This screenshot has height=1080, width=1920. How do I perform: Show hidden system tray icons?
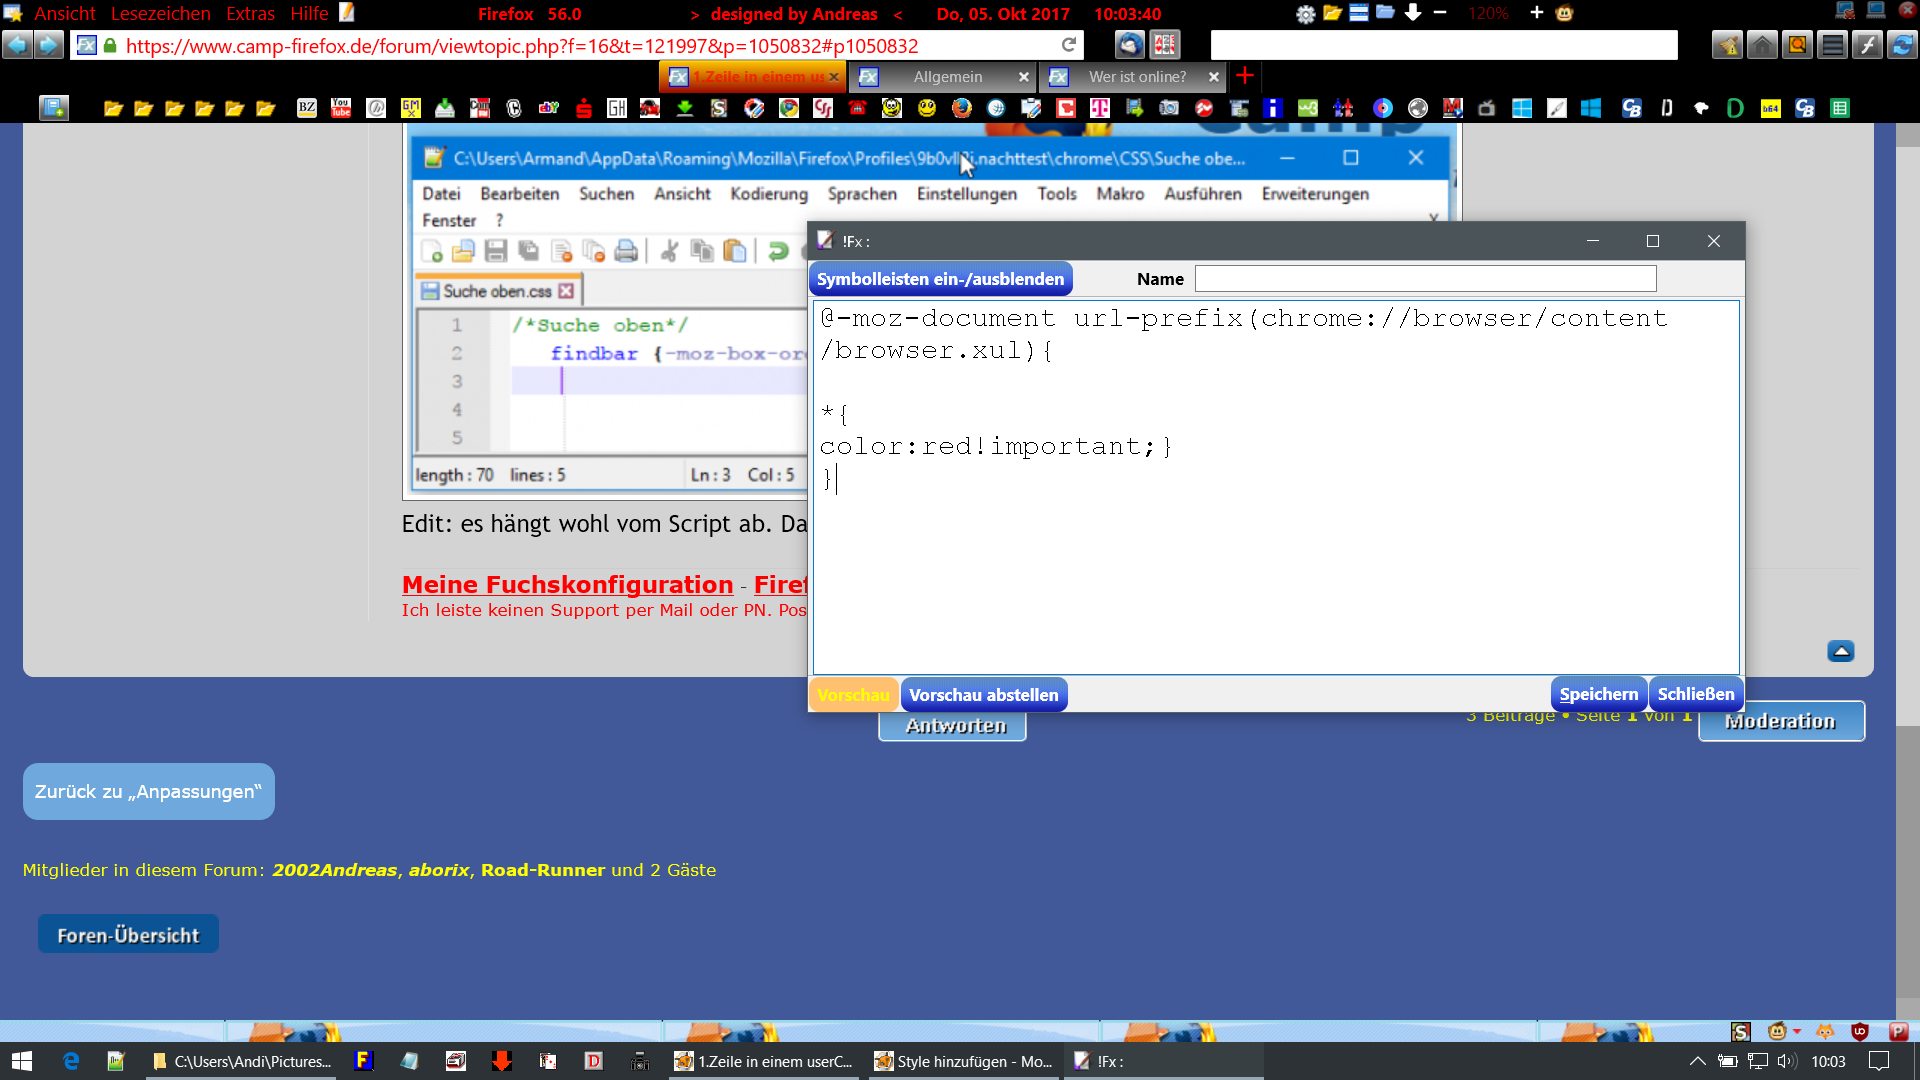(x=1697, y=1061)
